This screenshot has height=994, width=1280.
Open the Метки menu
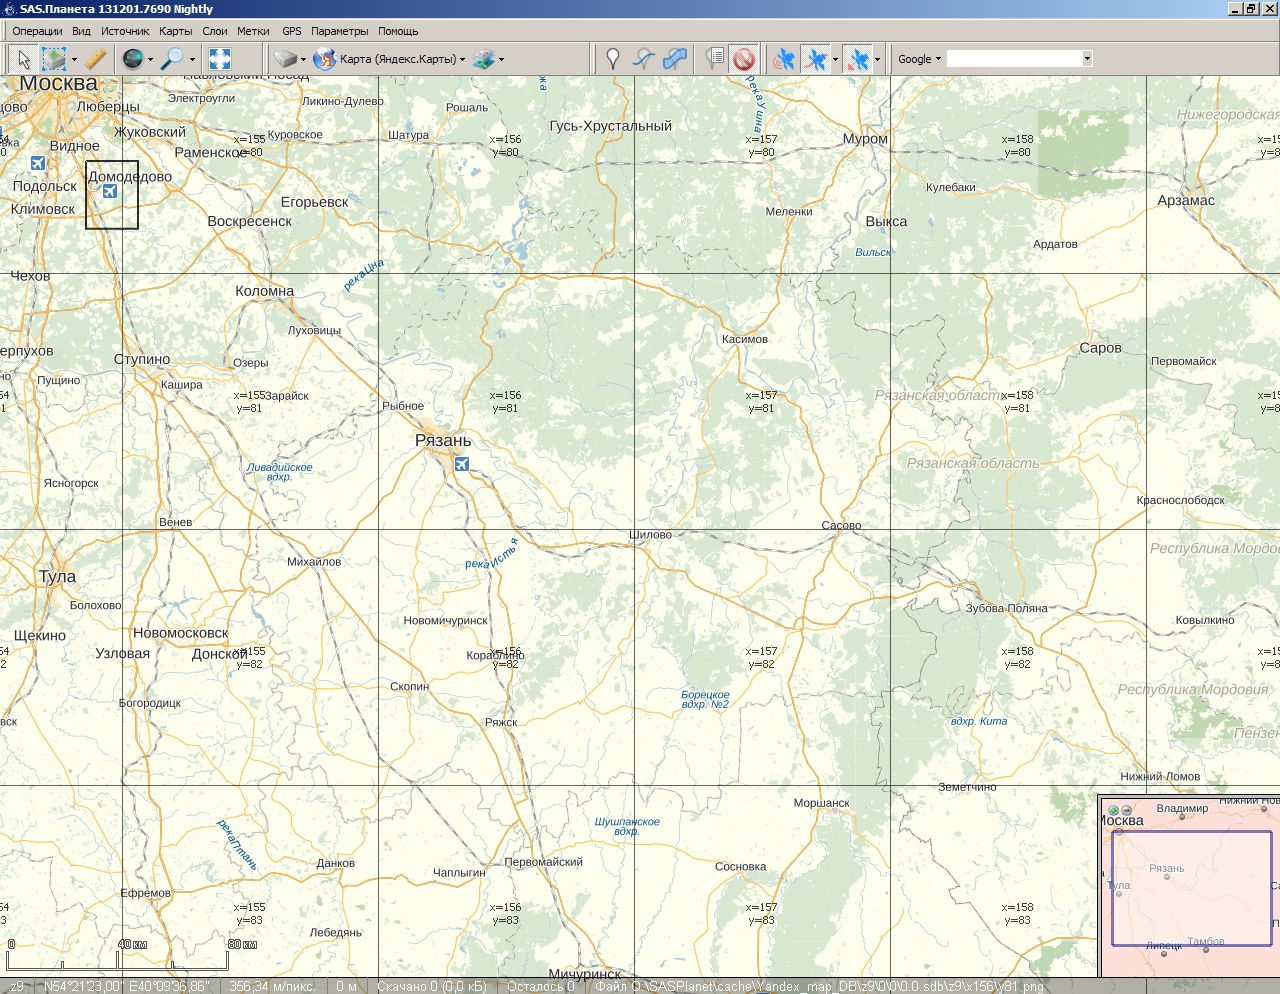point(253,31)
